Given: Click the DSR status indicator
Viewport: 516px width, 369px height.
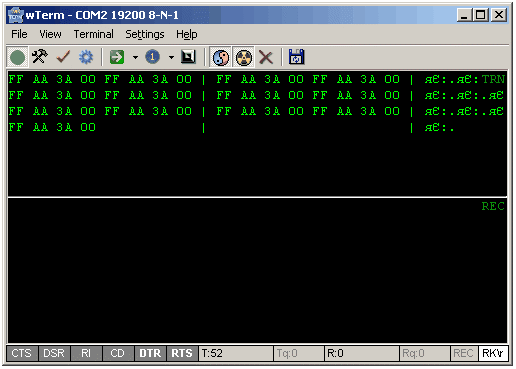Looking at the screenshot, I should tap(54, 353).
